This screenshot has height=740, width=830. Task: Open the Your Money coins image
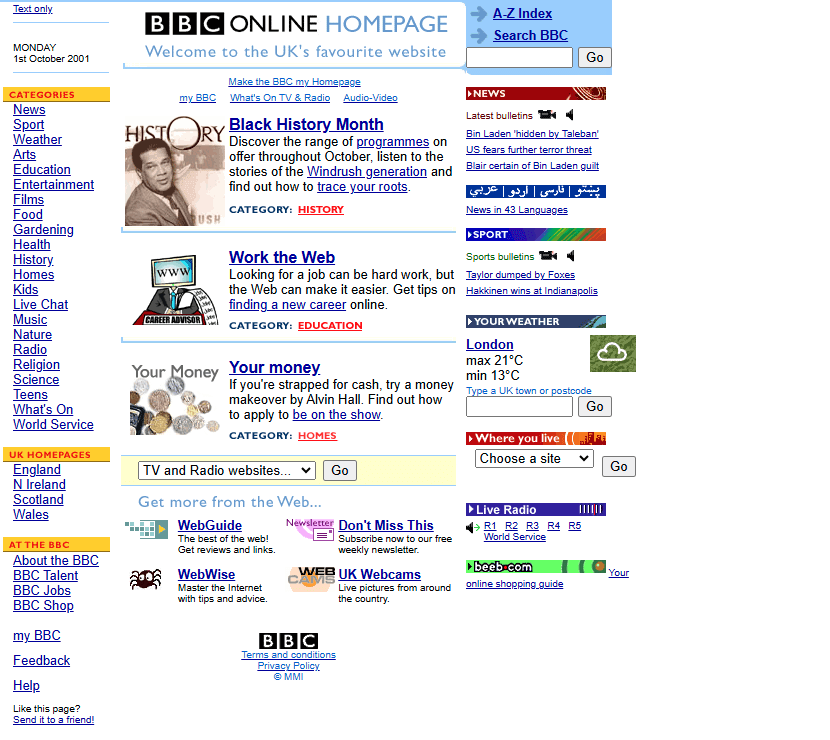click(x=175, y=399)
